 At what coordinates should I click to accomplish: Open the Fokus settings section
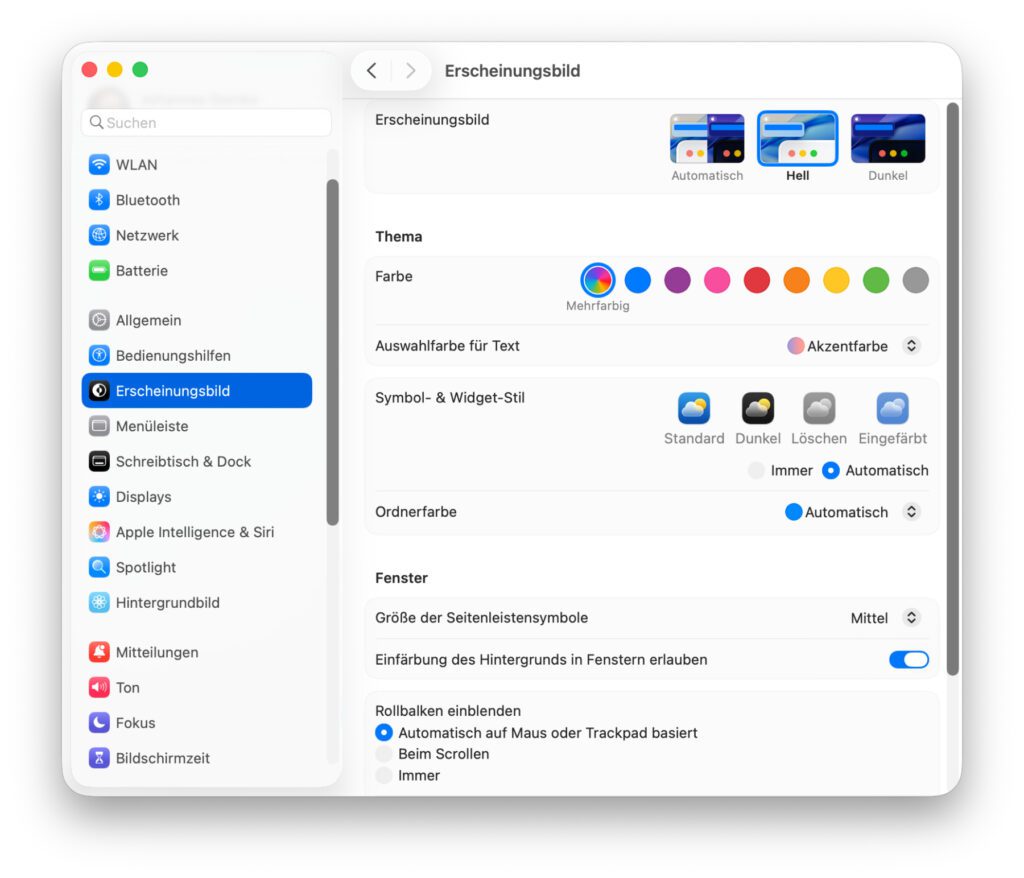(x=134, y=722)
